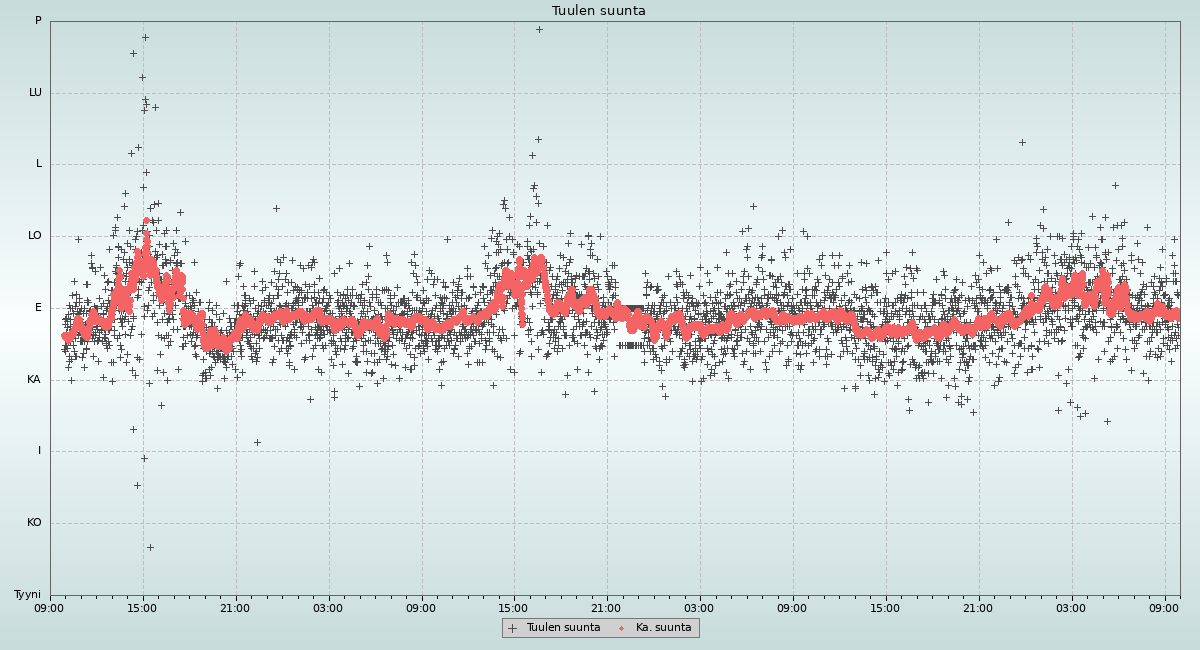Click the plus marker icon in the legend
Image resolution: width=1200 pixels, height=650 pixels.
(x=513, y=628)
